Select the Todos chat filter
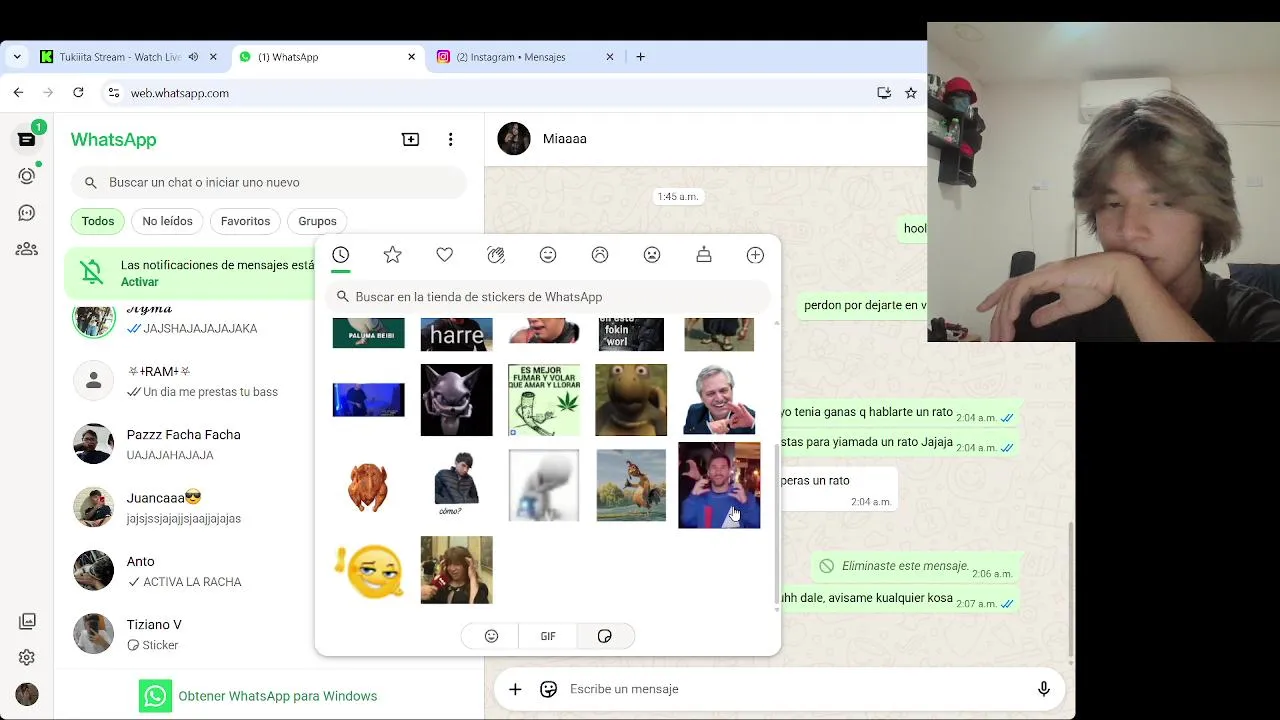 [98, 221]
